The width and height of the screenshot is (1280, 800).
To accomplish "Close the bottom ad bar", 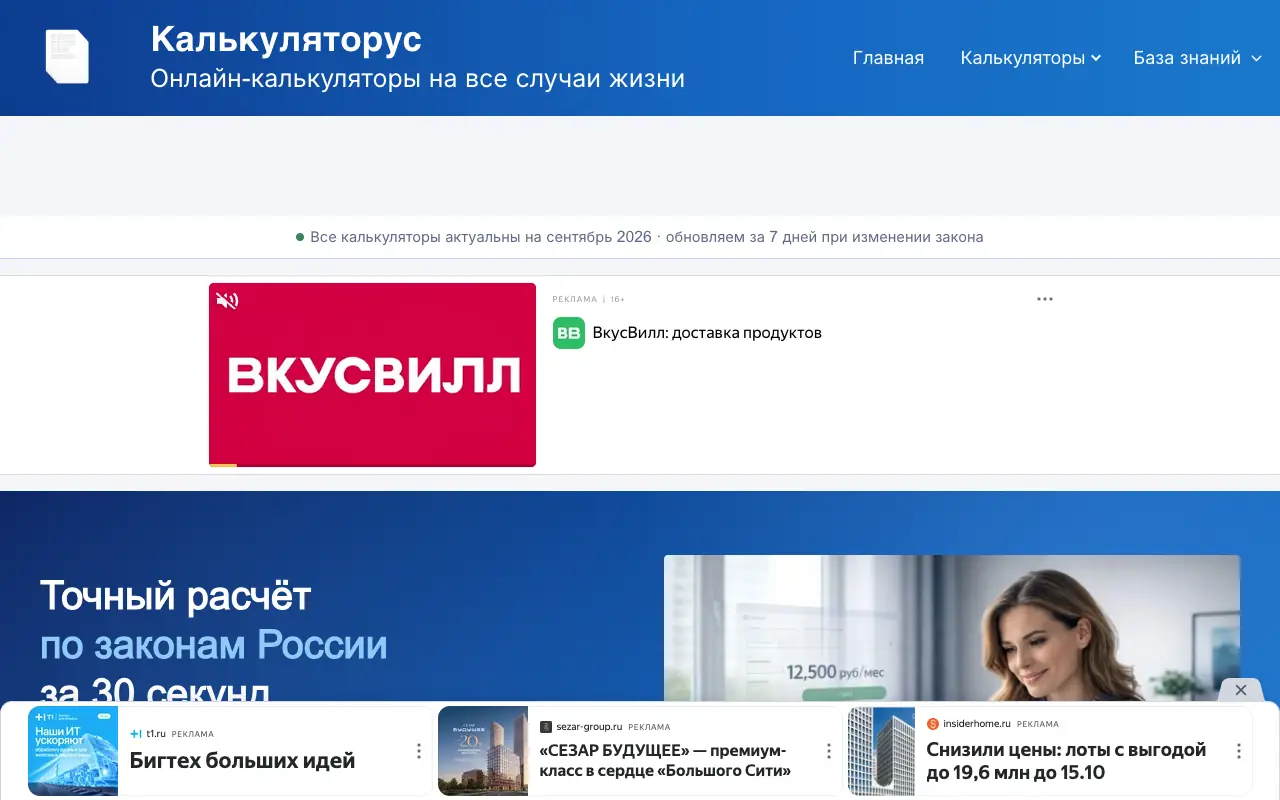I will (1241, 690).
